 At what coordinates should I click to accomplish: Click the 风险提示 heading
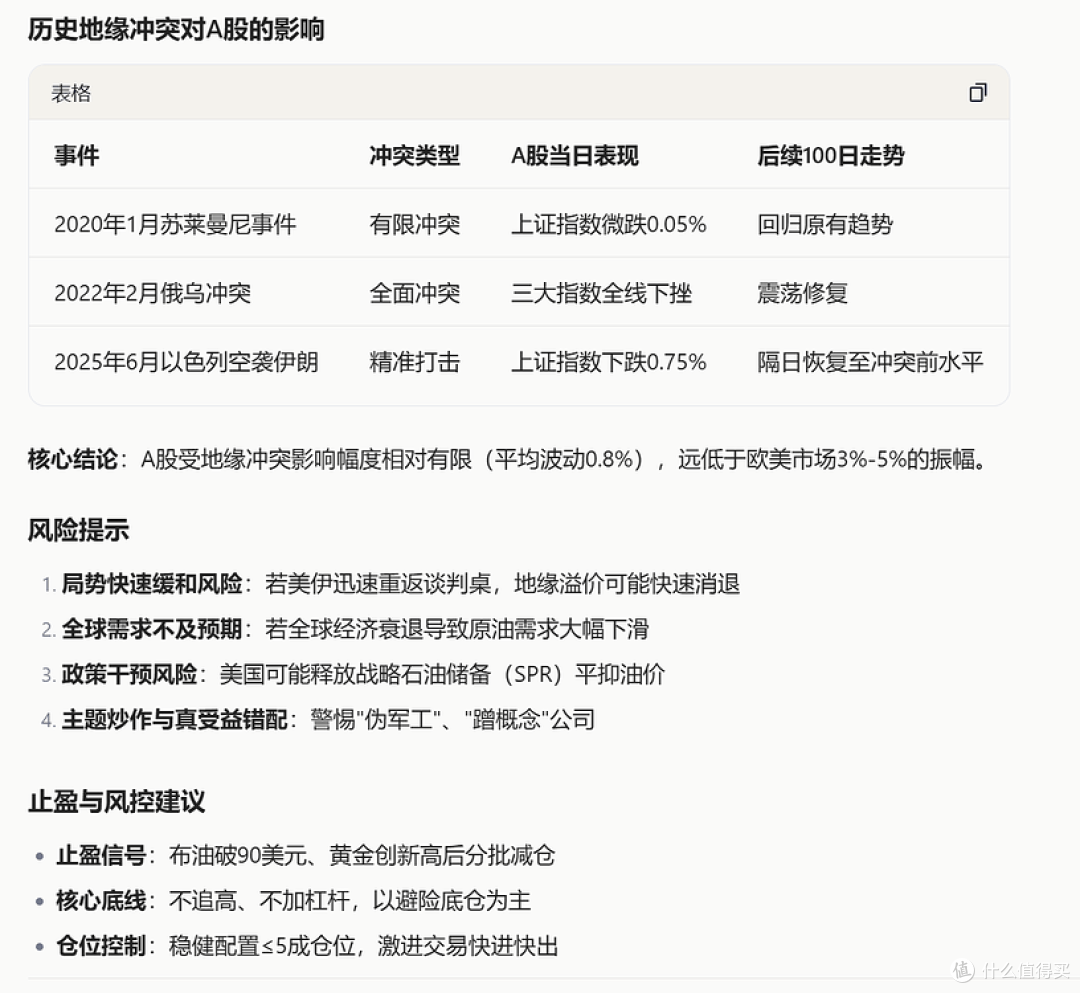point(79,531)
